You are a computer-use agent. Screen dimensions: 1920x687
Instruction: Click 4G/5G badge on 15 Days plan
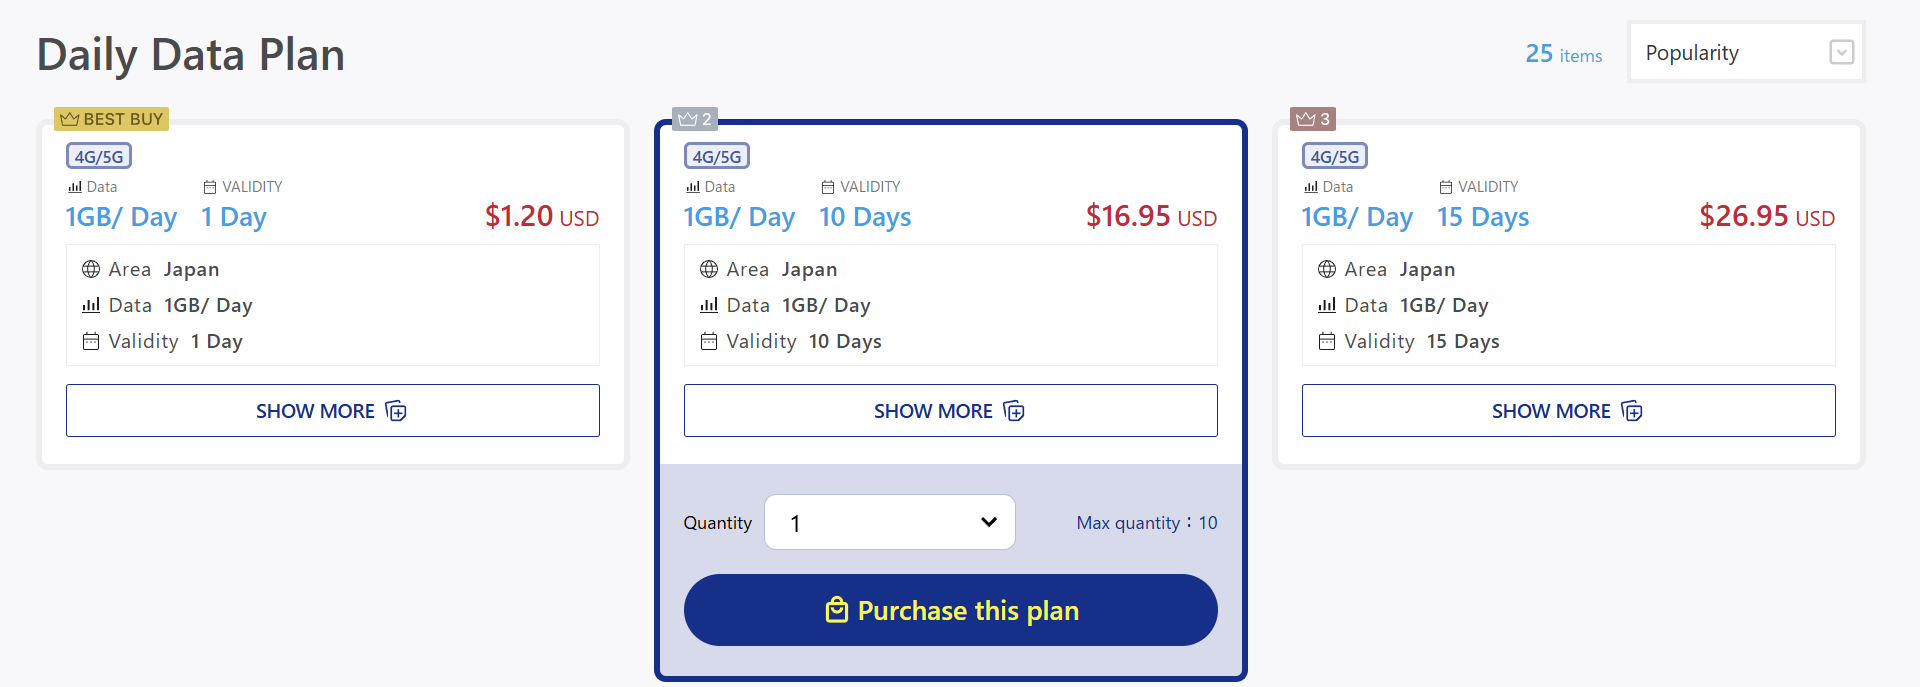click(1335, 156)
